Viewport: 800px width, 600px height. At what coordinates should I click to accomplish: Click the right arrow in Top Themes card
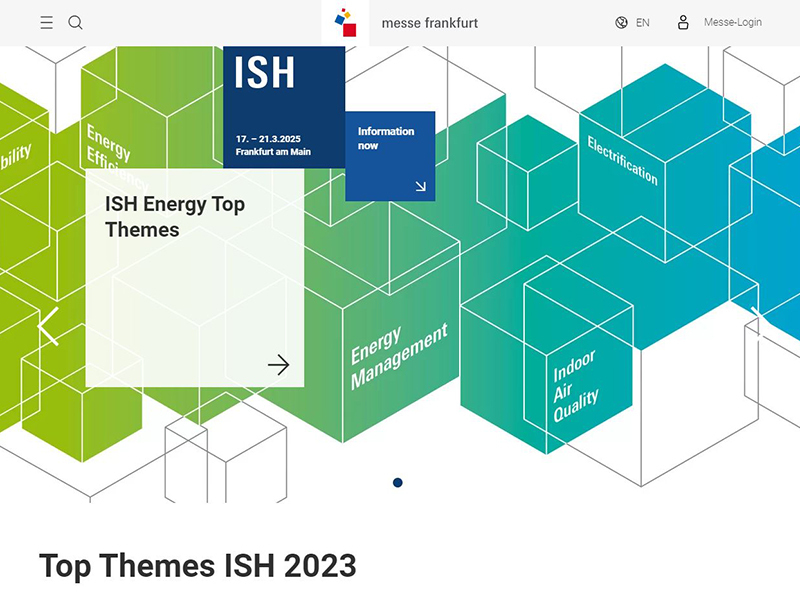279,365
